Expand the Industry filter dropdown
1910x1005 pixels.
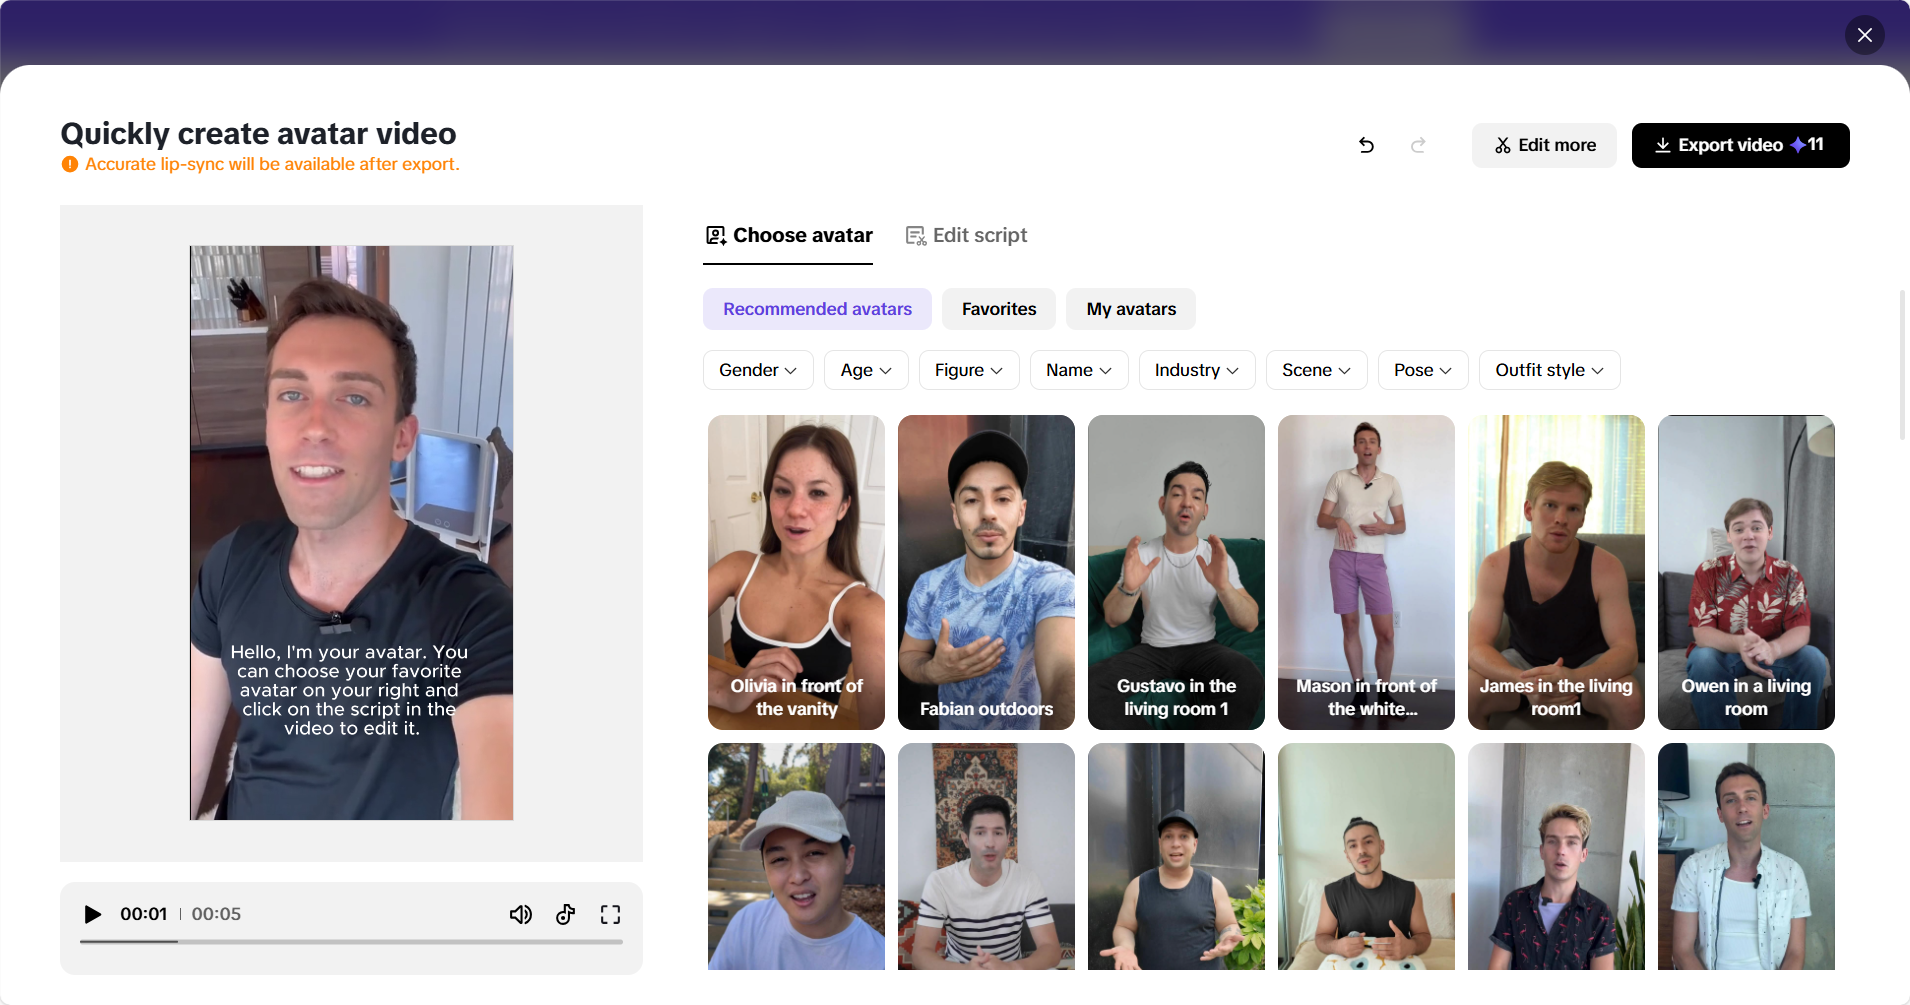[1196, 369]
